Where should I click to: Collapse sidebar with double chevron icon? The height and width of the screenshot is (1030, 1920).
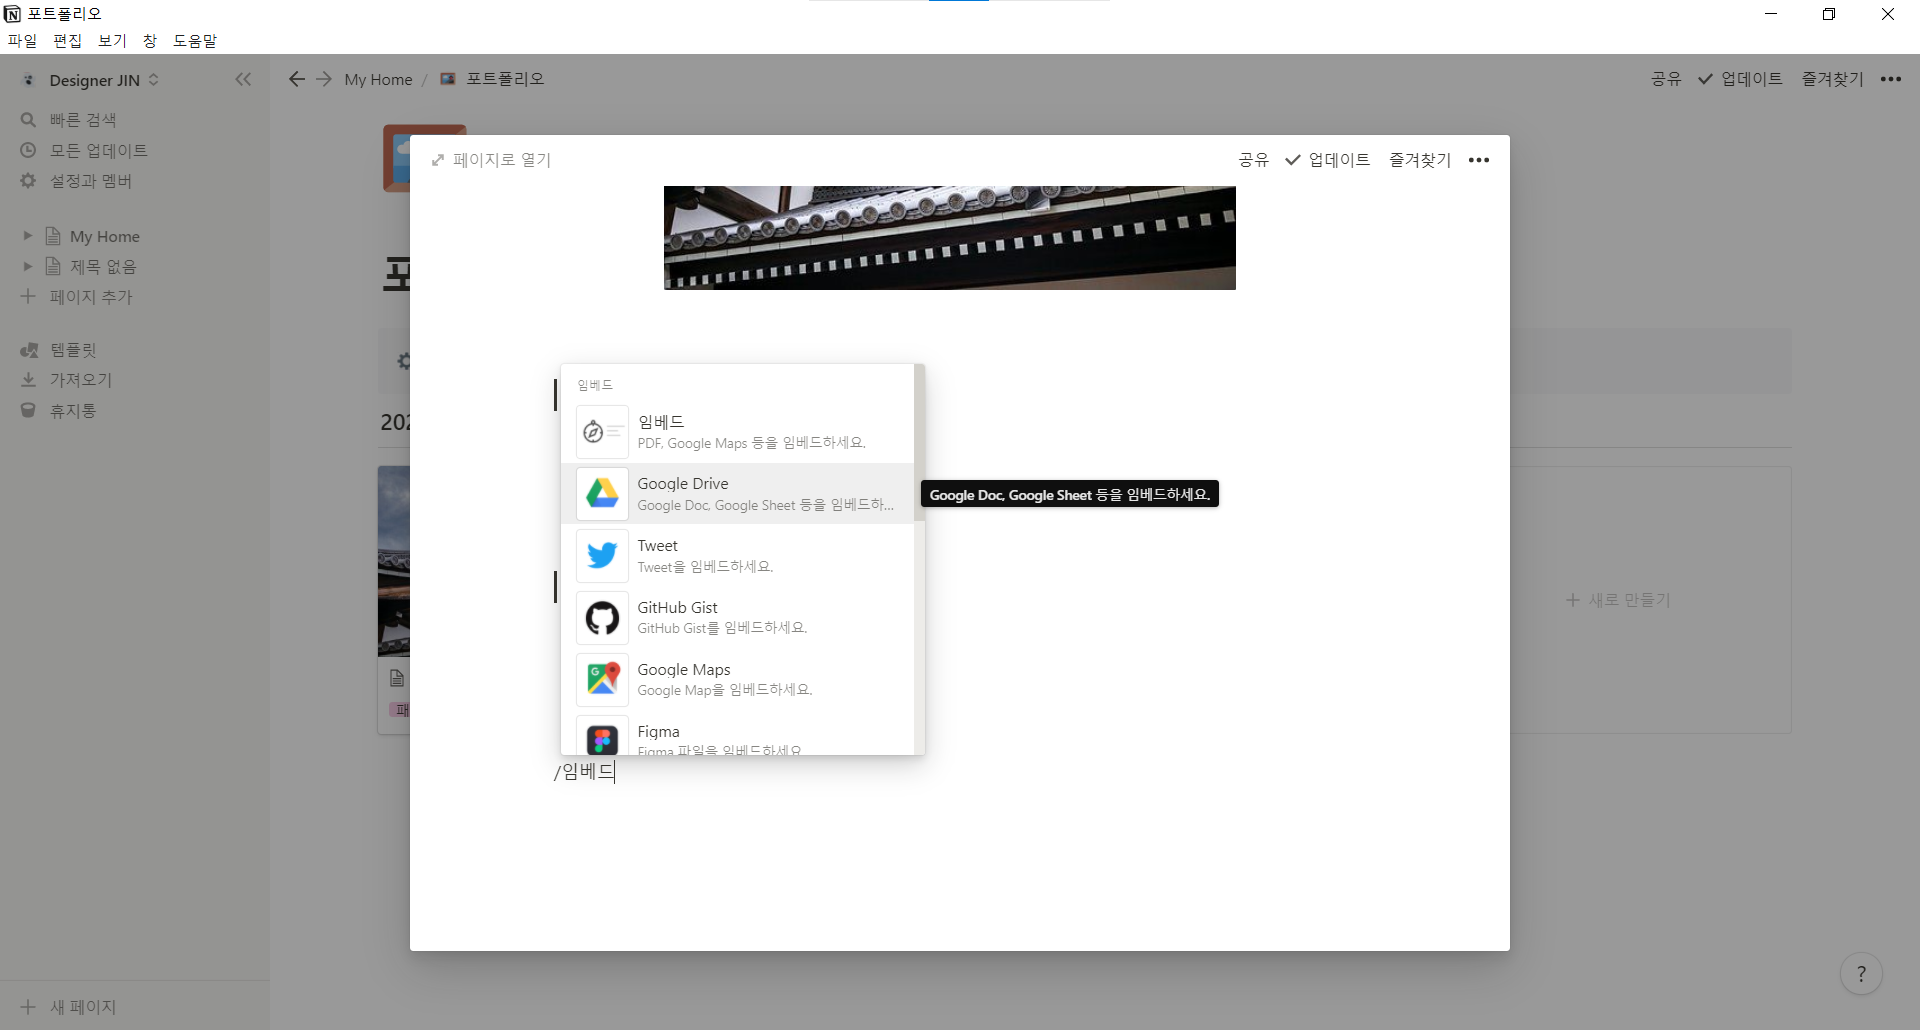click(x=243, y=79)
